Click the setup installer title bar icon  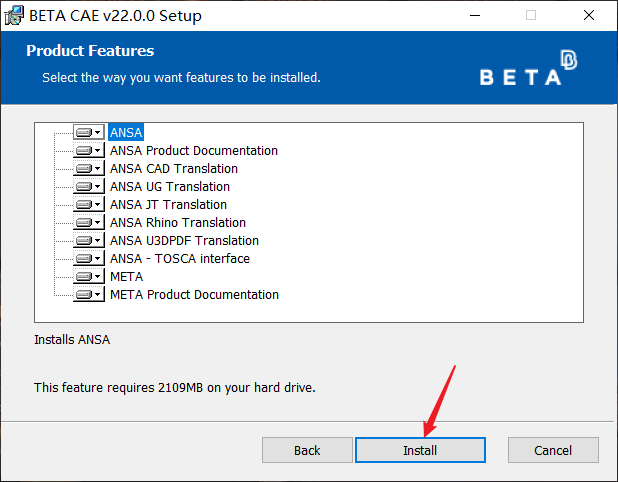[15, 15]
